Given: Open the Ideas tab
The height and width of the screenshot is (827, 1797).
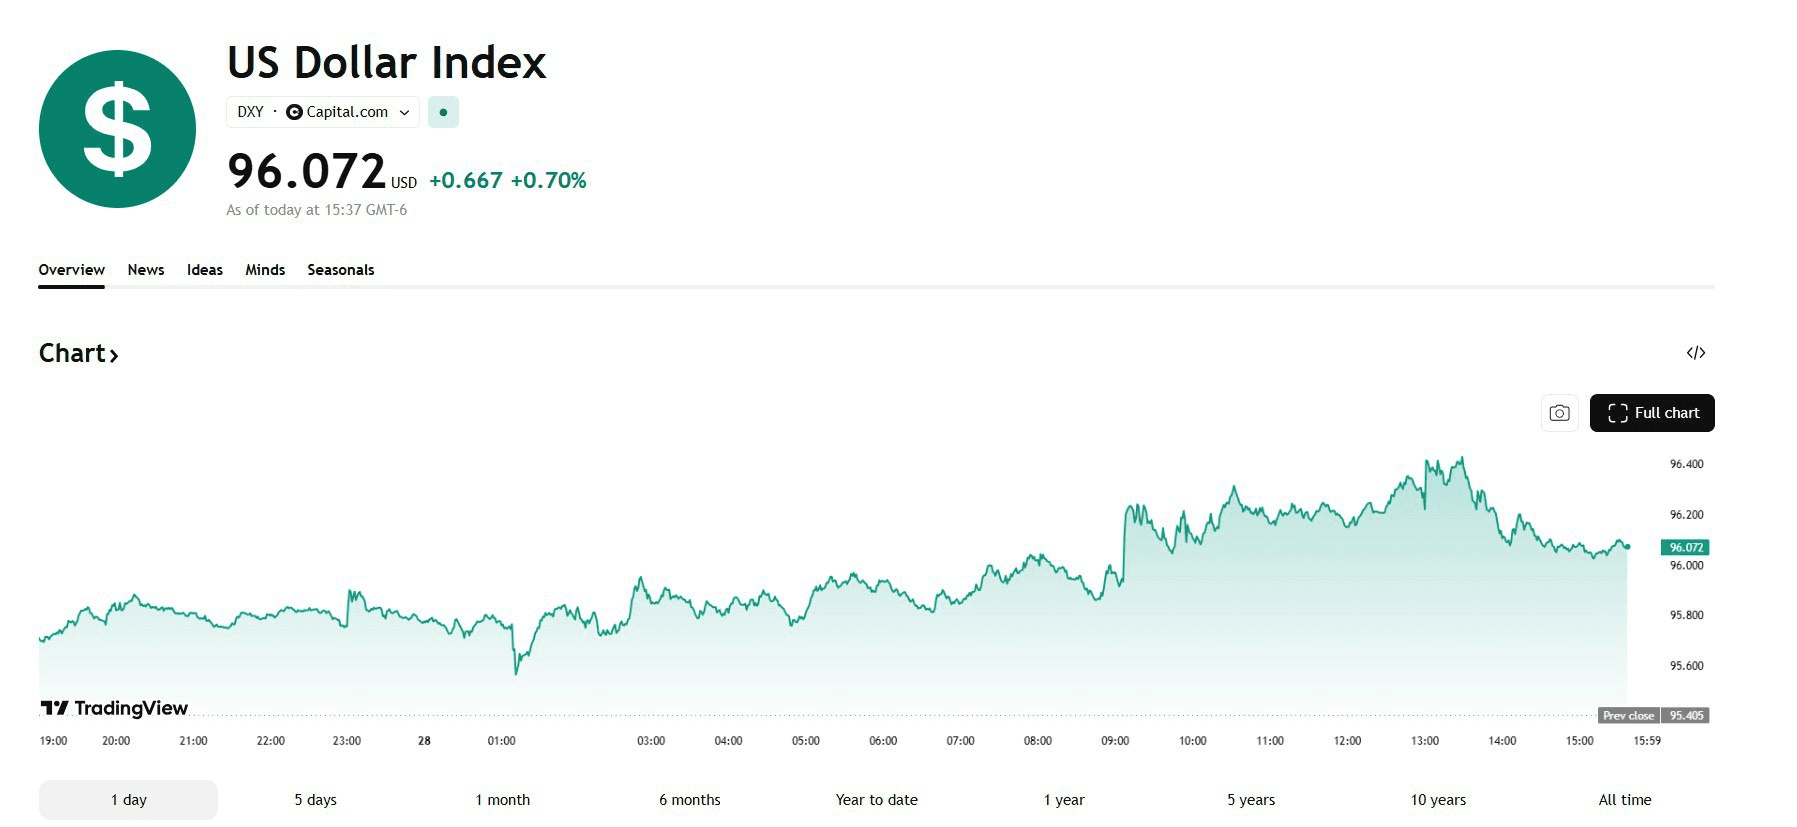Looking at the screenshot, I should 205,270.
